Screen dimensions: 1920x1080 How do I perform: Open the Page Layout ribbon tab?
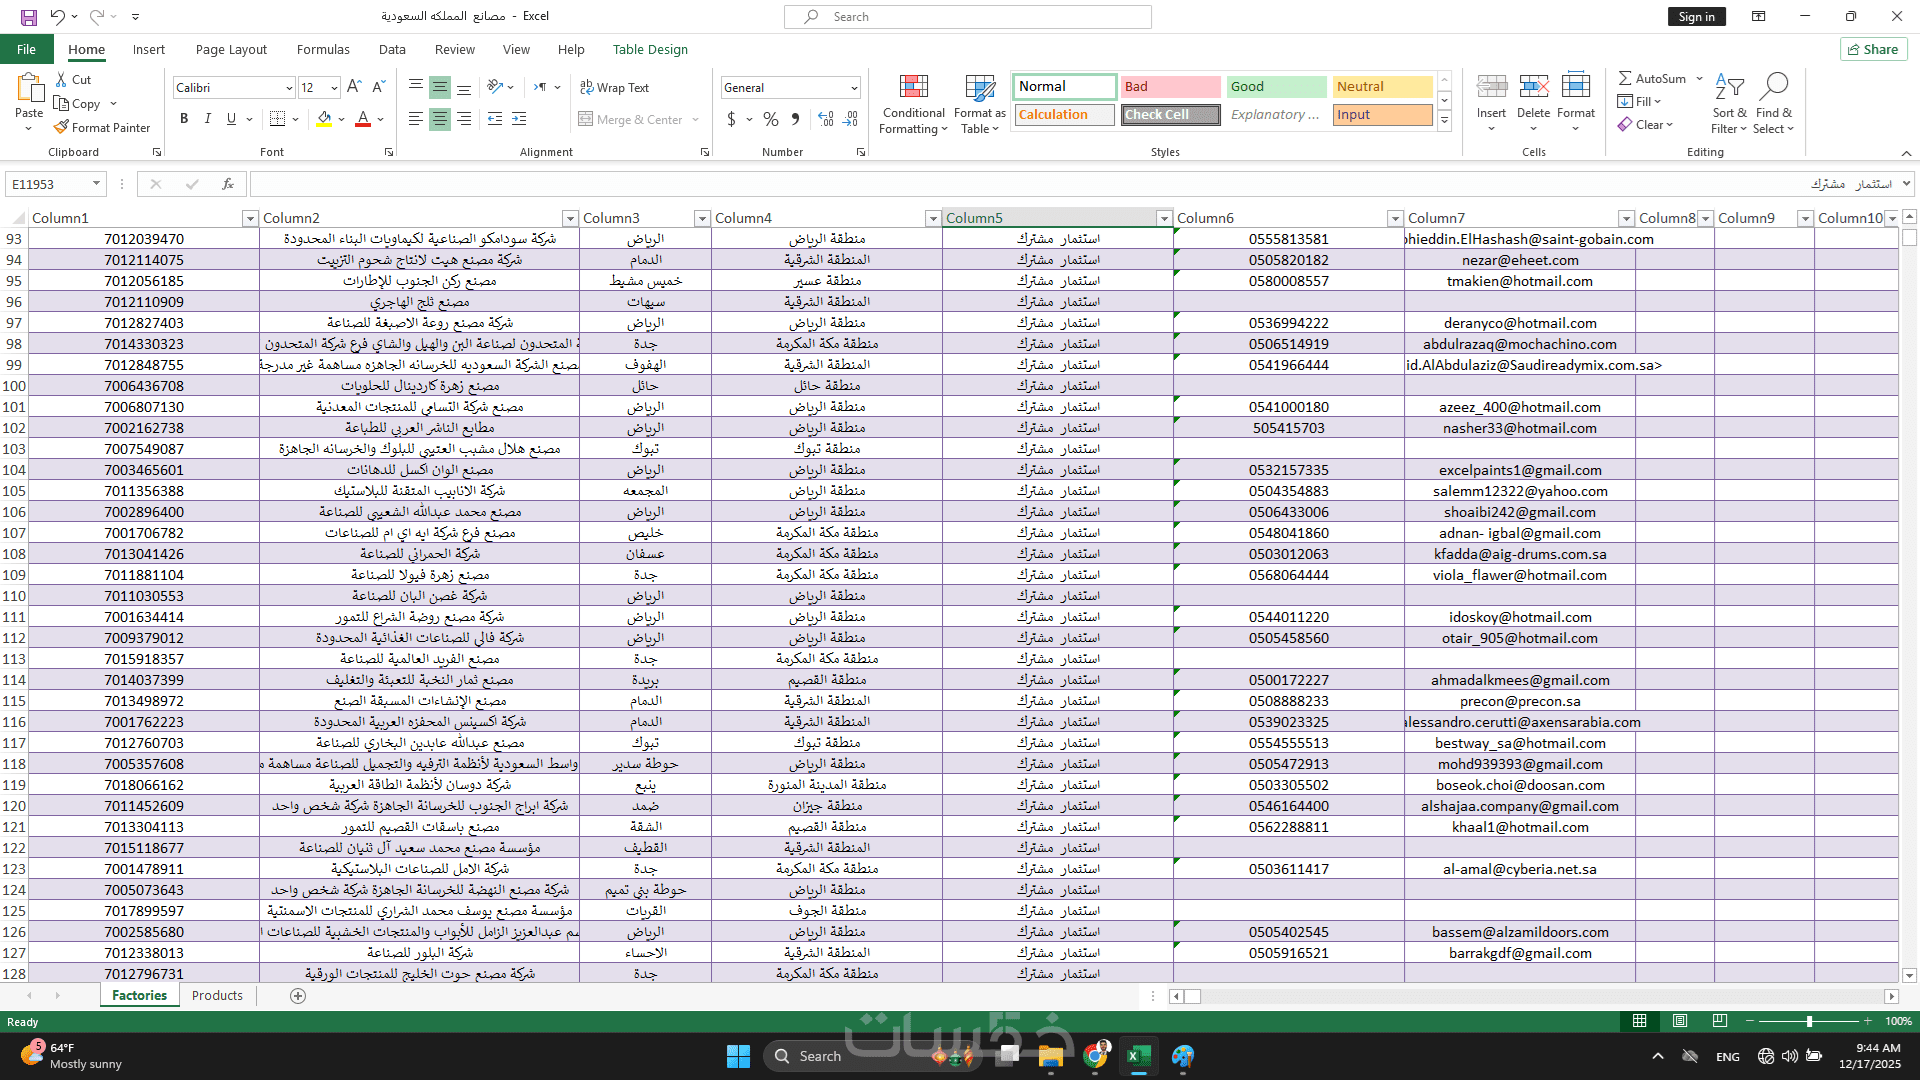pyautogui.click(x=231, y=49)
